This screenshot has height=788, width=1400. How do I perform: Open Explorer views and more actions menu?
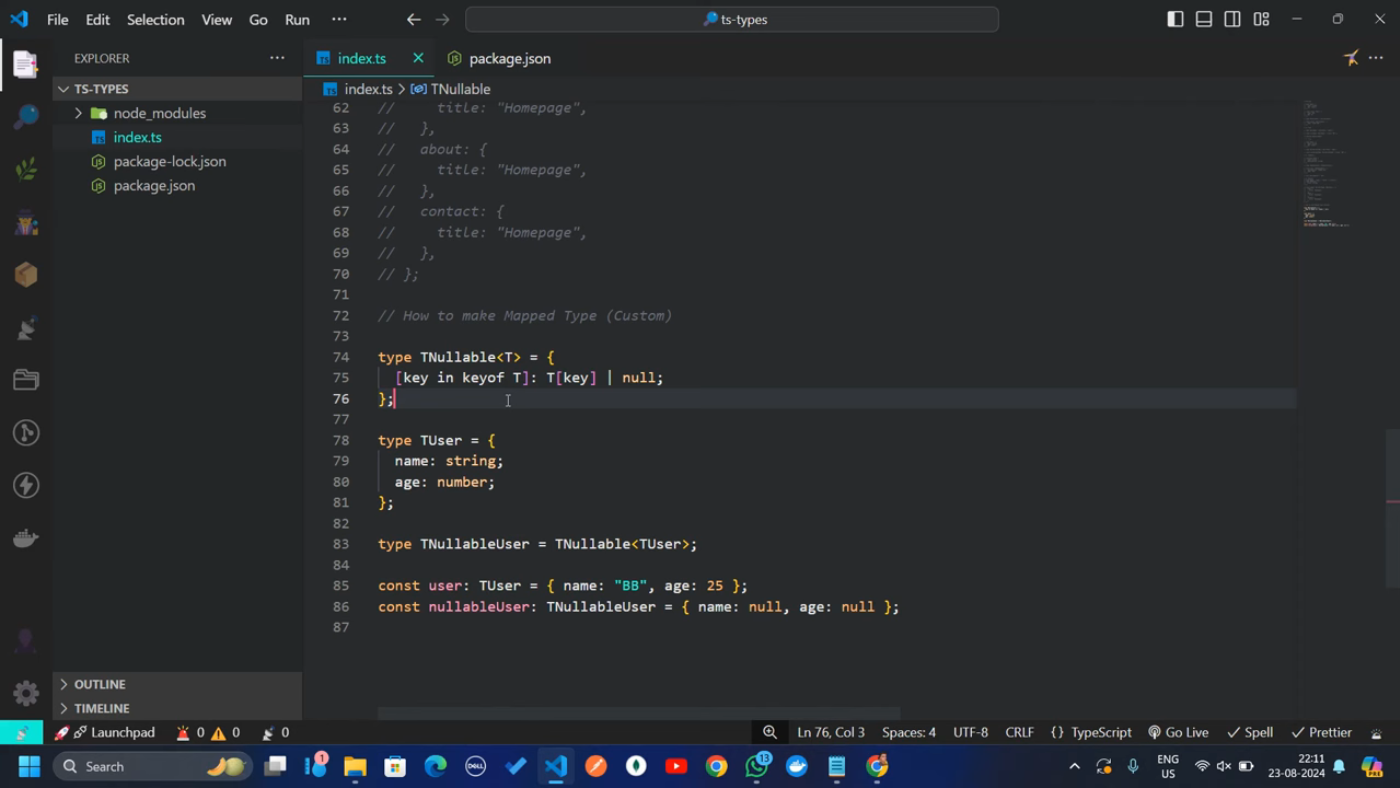tap(277, 58)
